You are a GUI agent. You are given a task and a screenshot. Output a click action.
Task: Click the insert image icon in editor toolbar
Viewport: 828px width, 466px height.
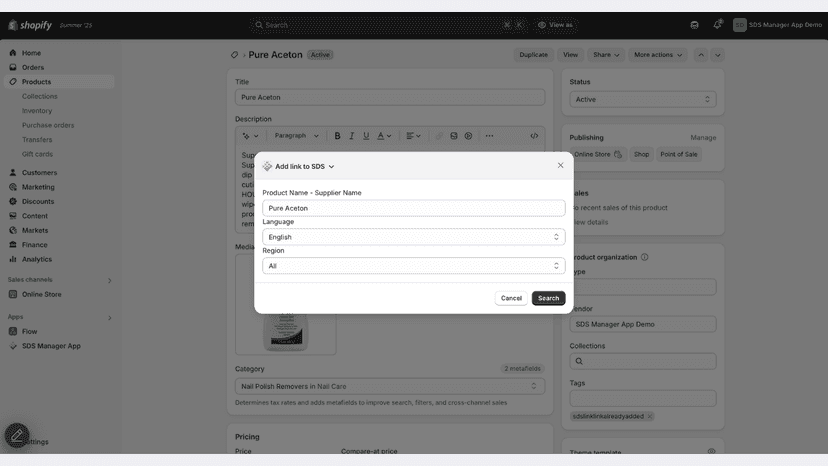pyautogui.click(x=454, y=136)
